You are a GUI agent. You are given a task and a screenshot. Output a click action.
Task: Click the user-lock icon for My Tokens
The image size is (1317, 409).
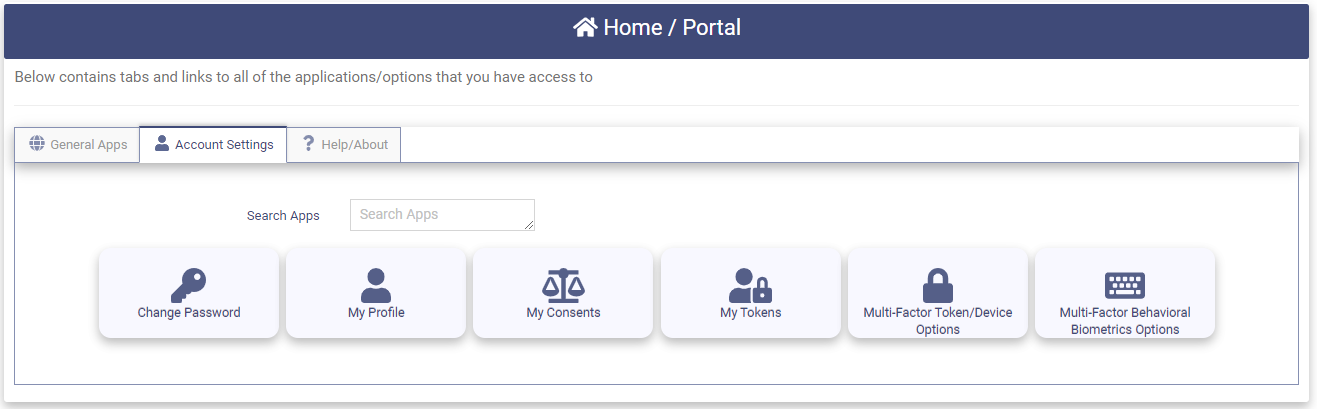click(750, 285)
